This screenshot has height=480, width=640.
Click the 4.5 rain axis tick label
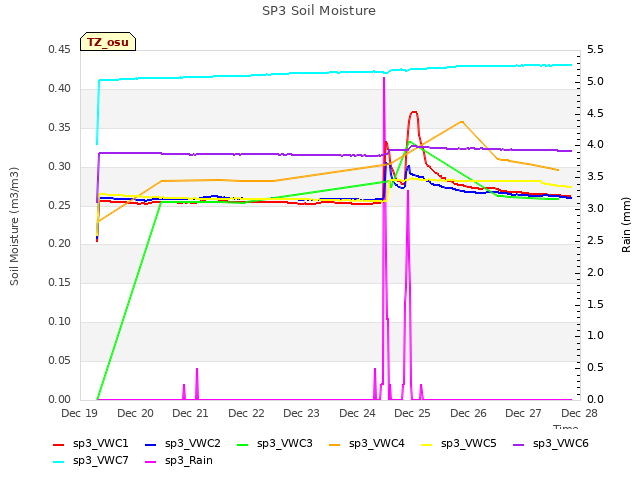tap(595, 113)
